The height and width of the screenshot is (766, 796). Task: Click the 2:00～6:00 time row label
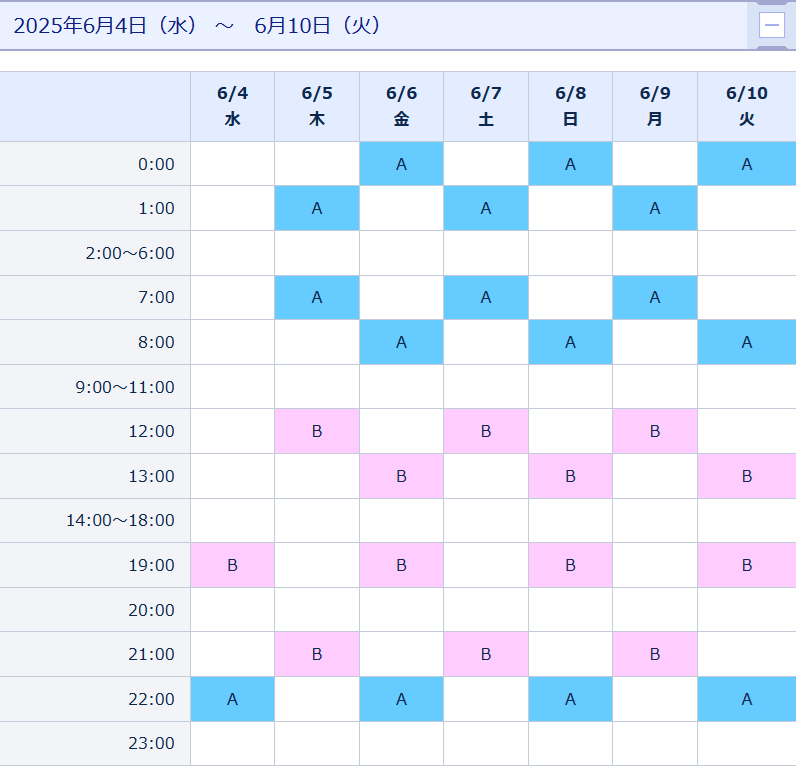click(130, 253)
